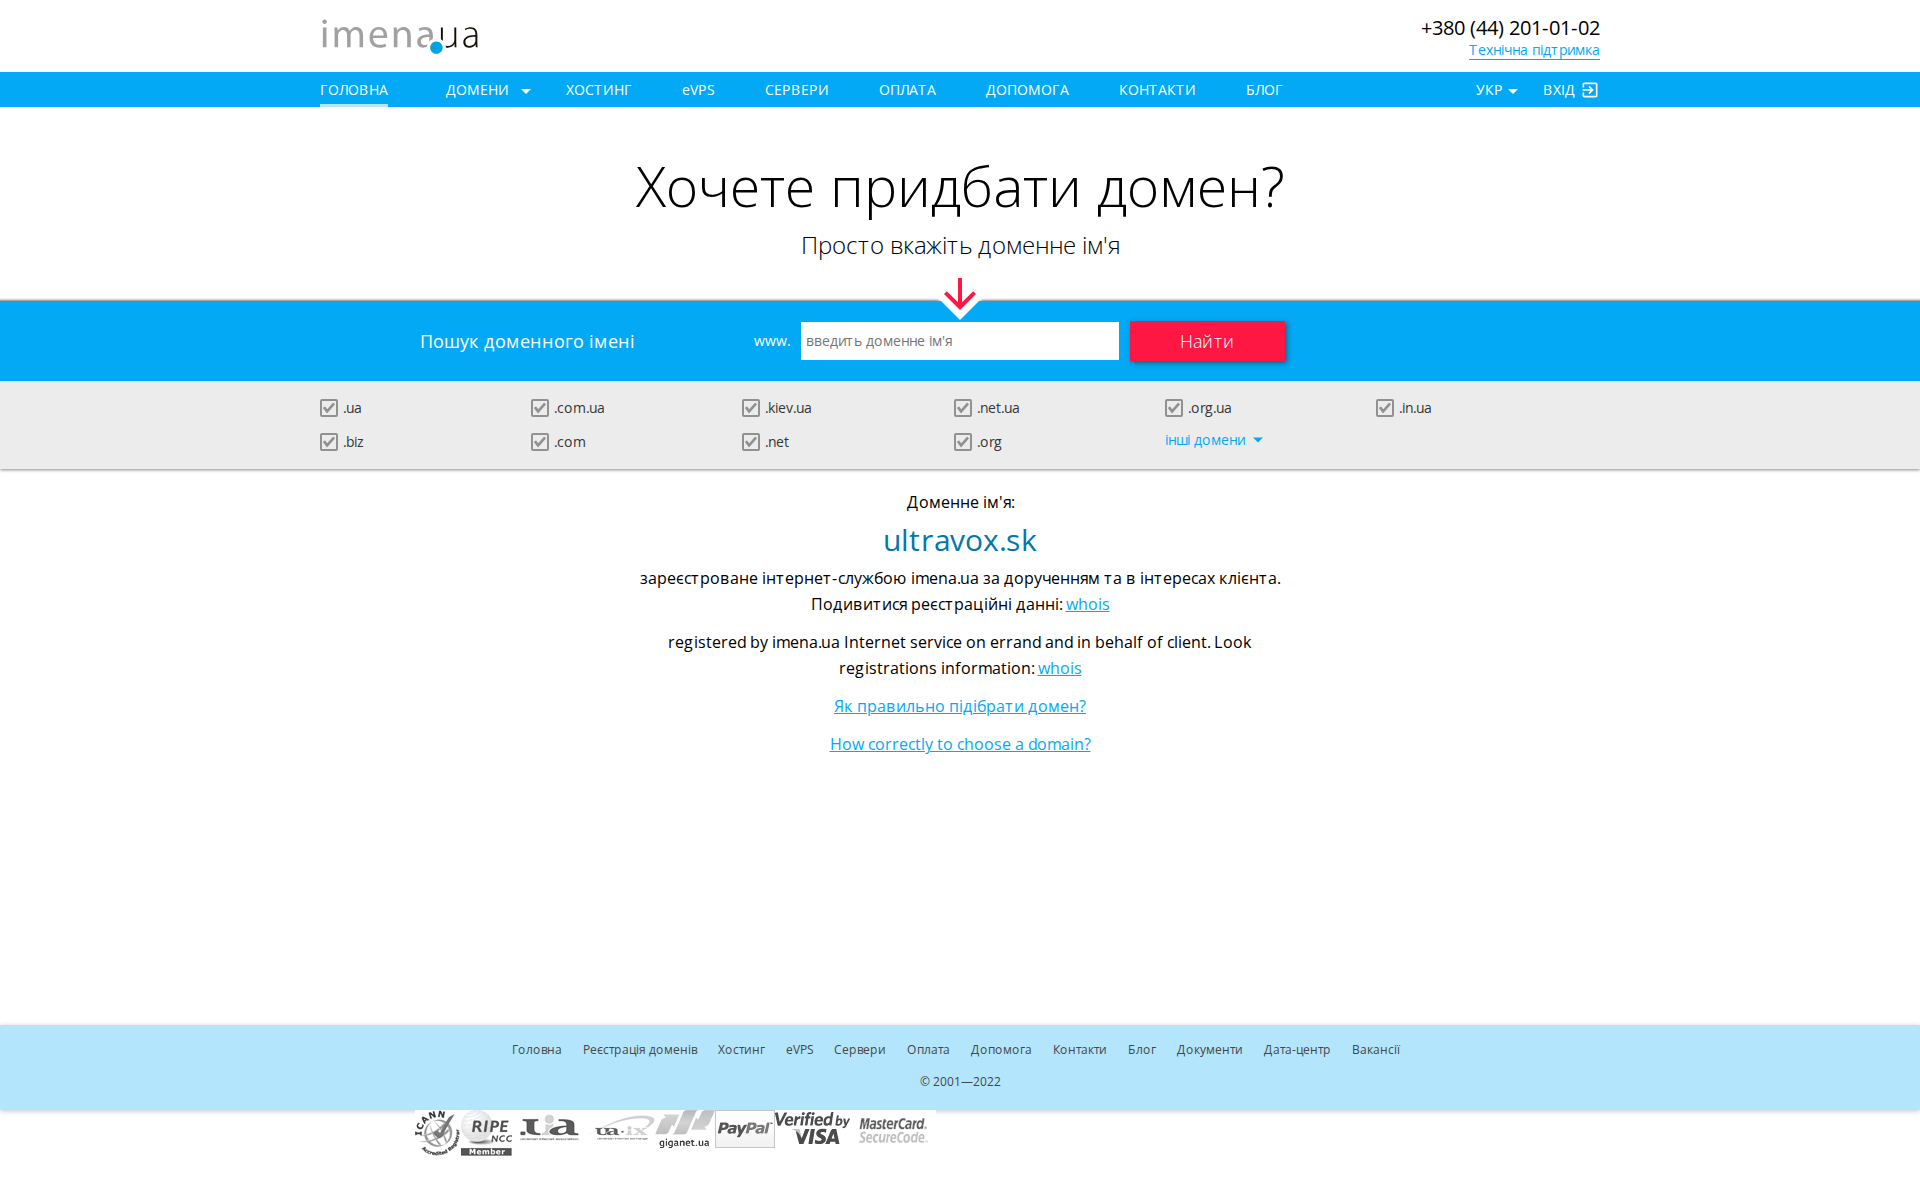The width and height of the screenshot is (1920, 1200).
Task: Select the UA-IX footer icon
Action: coord(620,1128)
